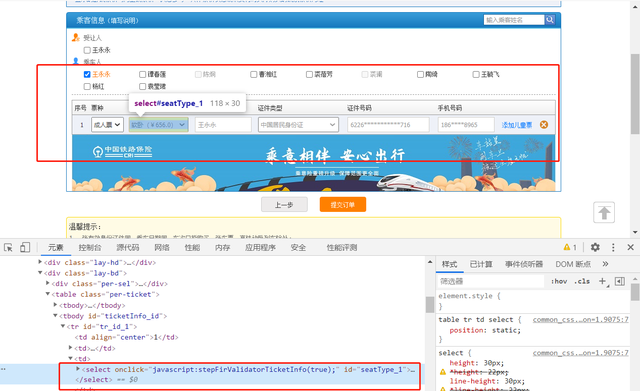Expand the div class="per-sel" node
Image resolution: width=640 pixels, height=391 pixels.
48,283
